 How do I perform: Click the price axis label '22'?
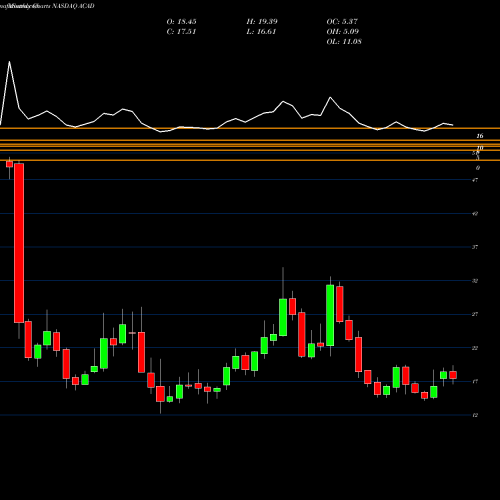[475, 348]
